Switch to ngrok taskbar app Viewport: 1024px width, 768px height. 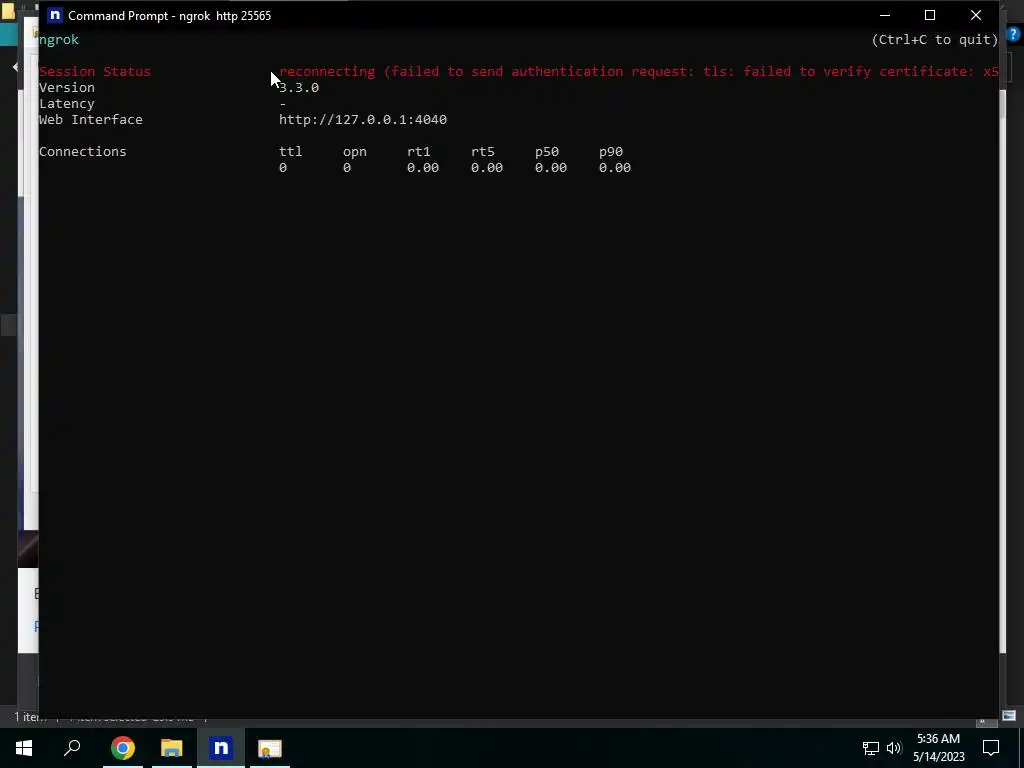[221, 748]
